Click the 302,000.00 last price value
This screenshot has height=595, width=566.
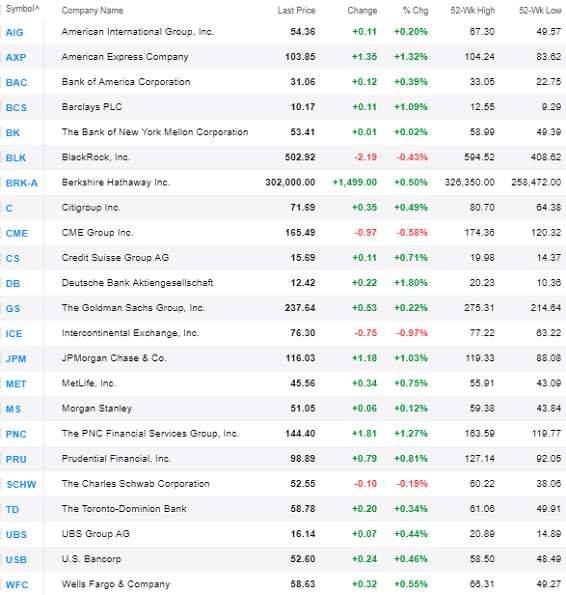[290, 182]
